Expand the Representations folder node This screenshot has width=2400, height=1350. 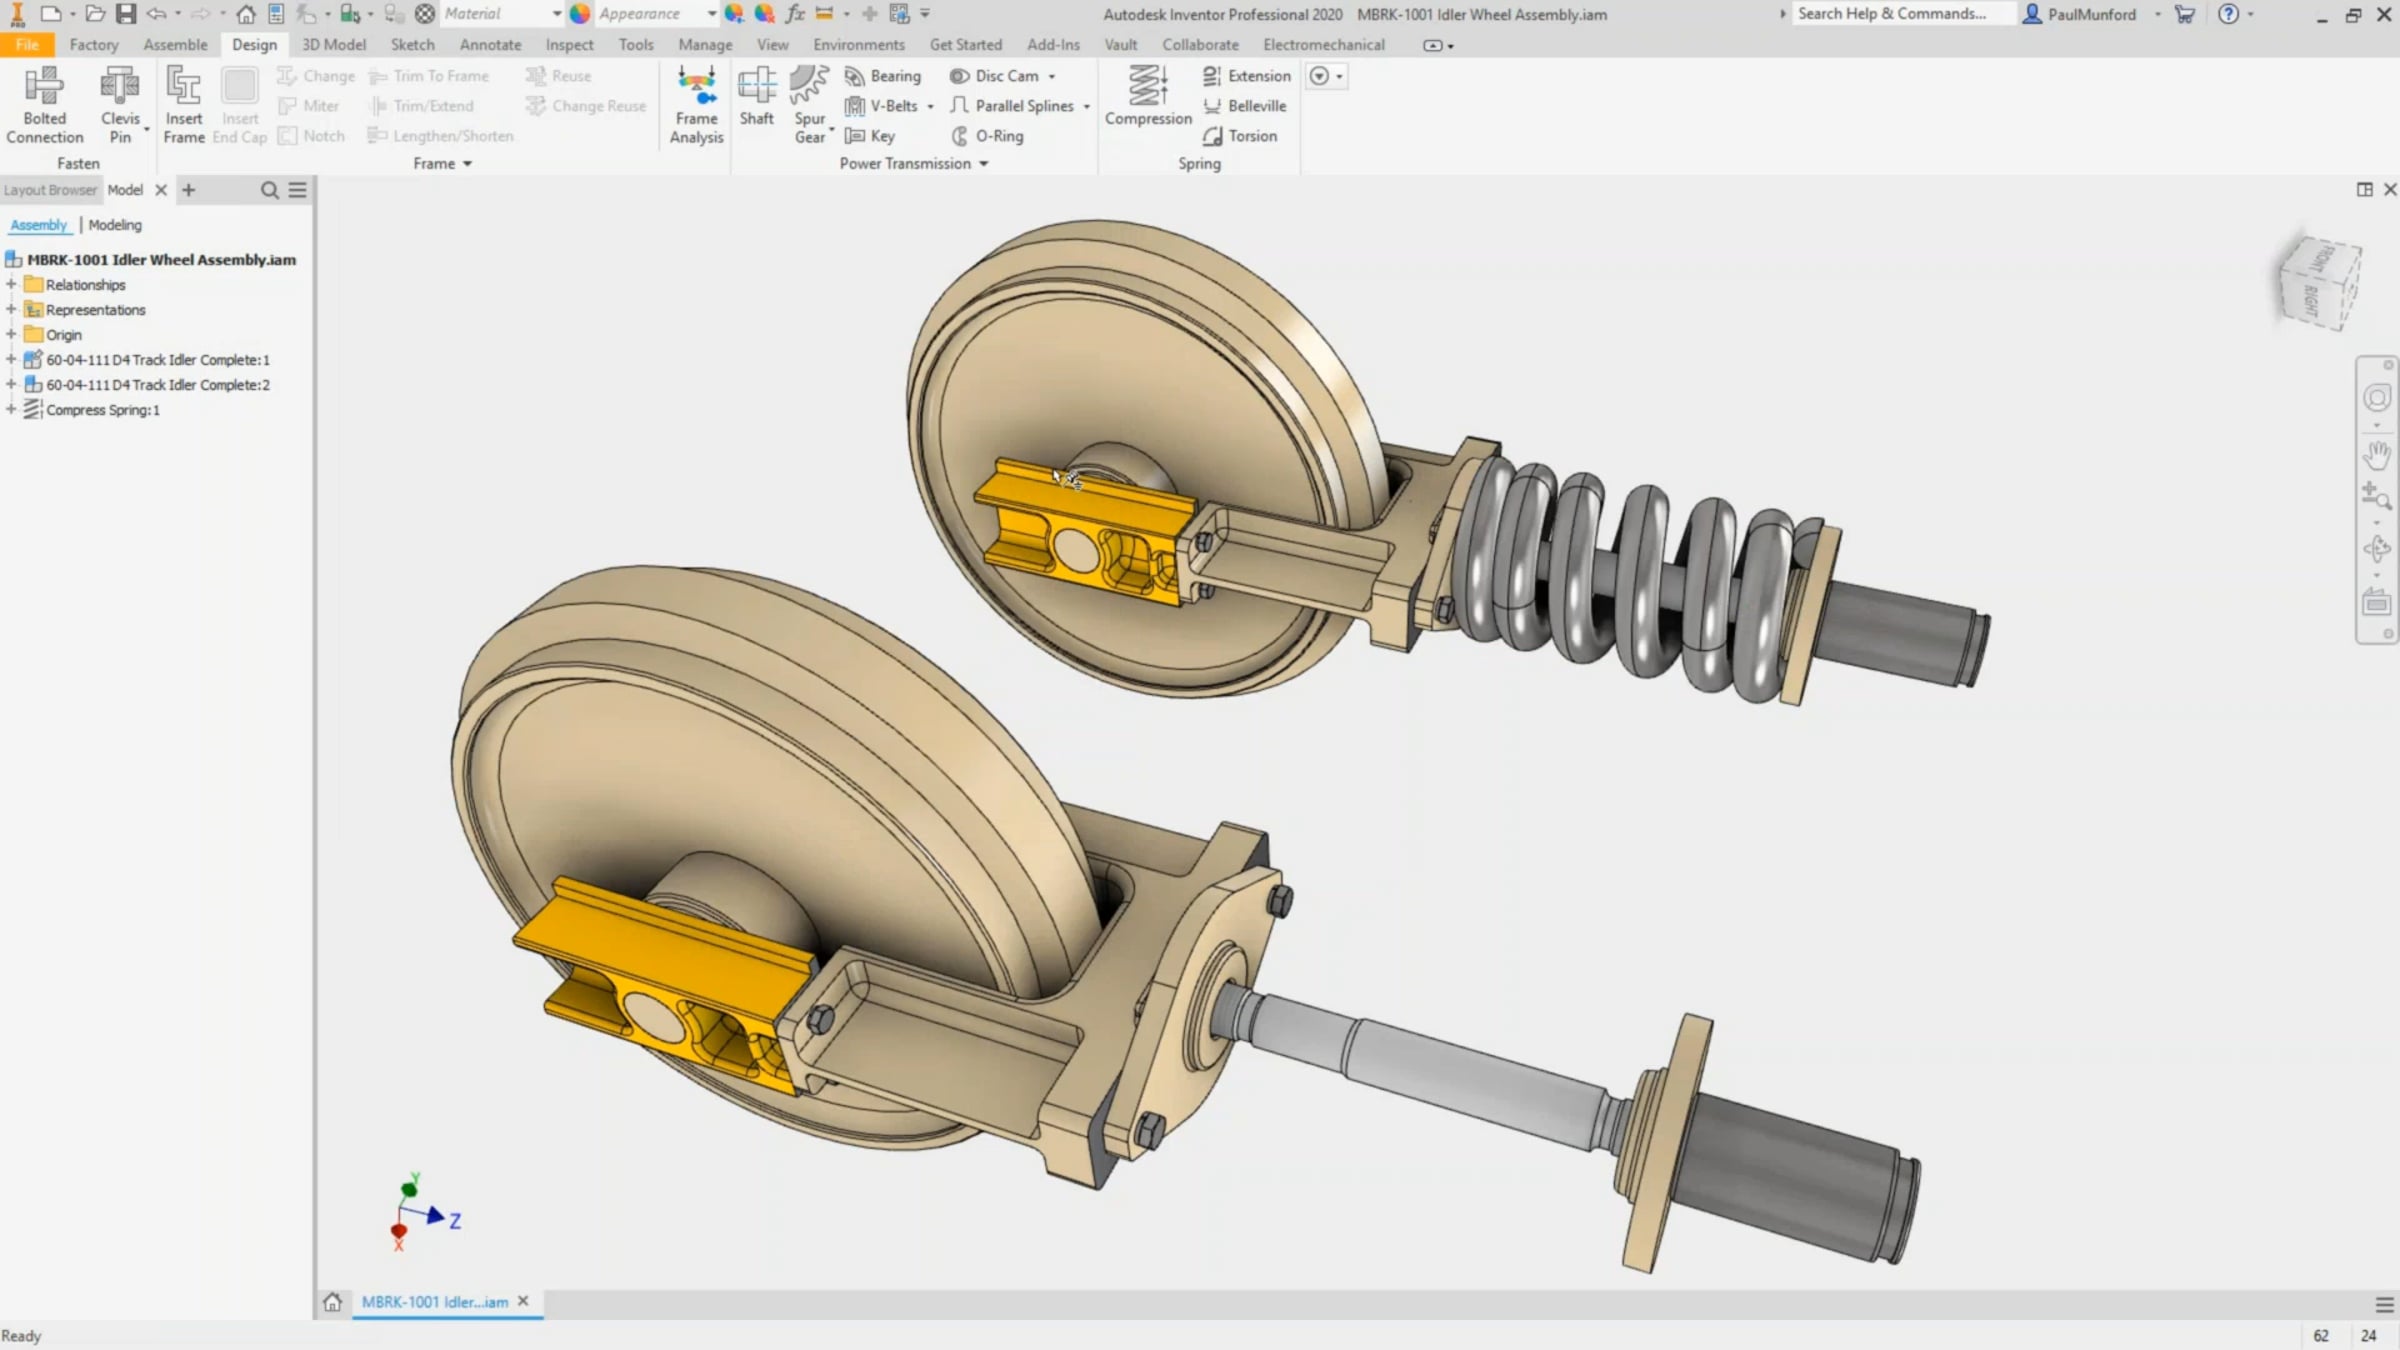coord(11,310)
